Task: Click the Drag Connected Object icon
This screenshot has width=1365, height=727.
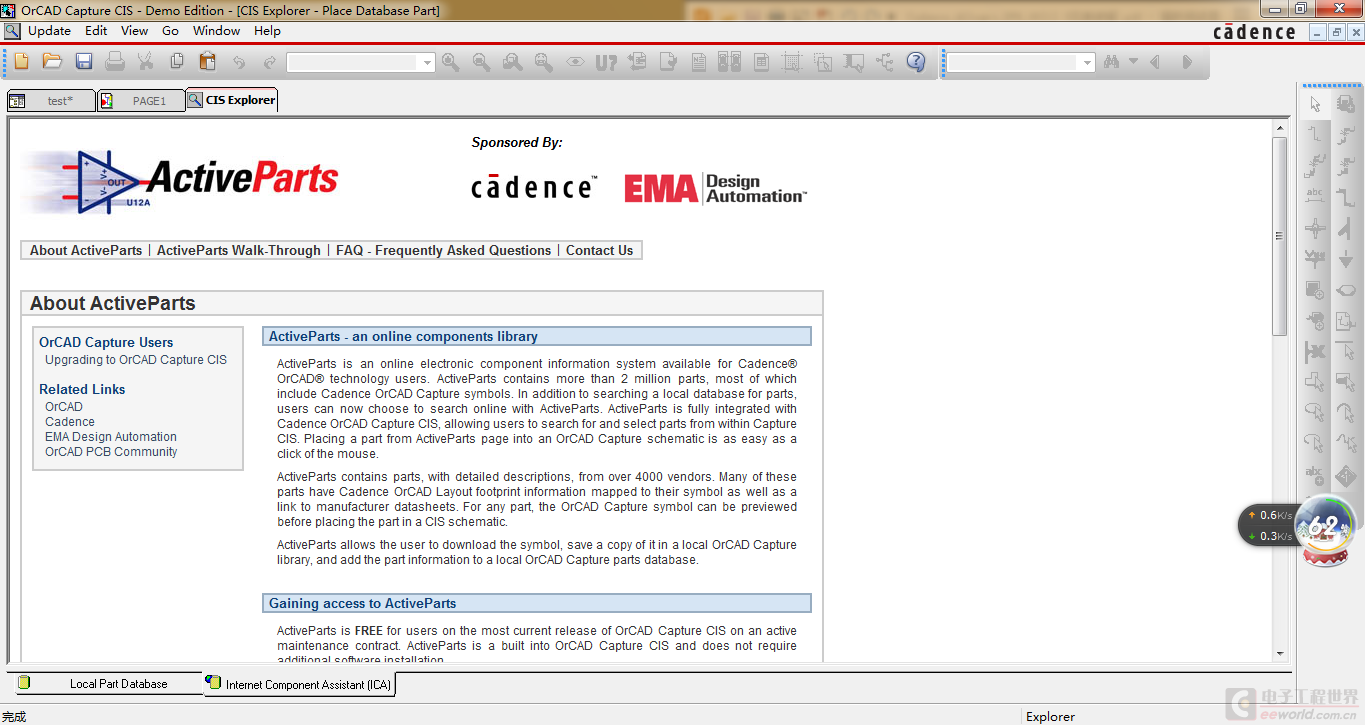Action: click(854, 62)
